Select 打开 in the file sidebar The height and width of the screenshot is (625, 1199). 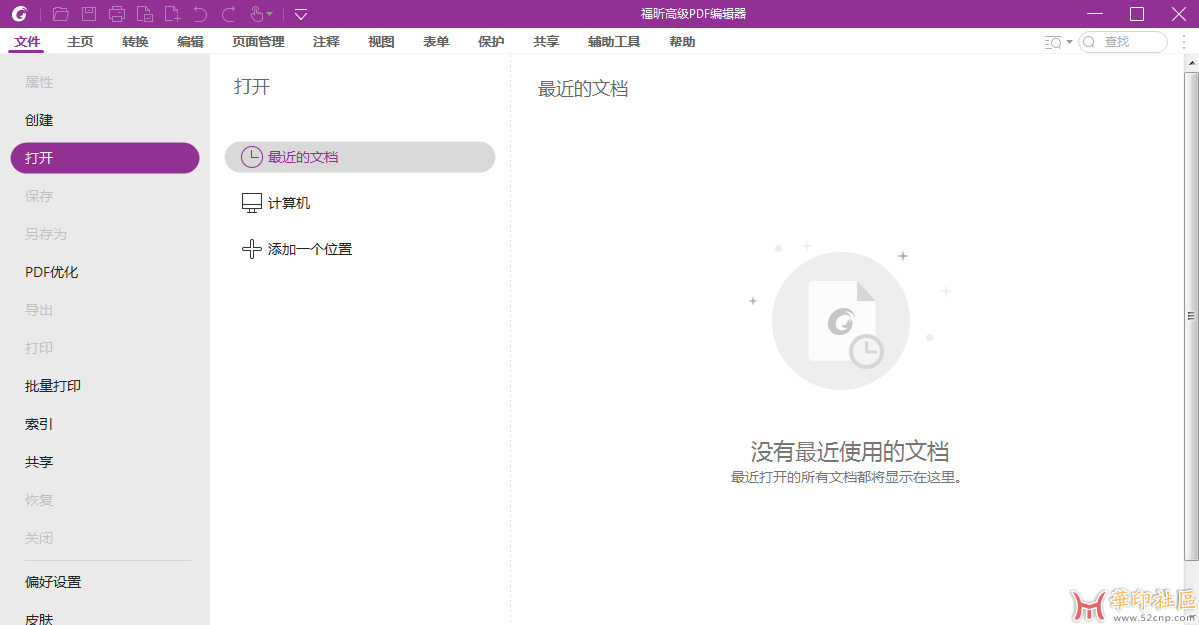tap(105, 158)
